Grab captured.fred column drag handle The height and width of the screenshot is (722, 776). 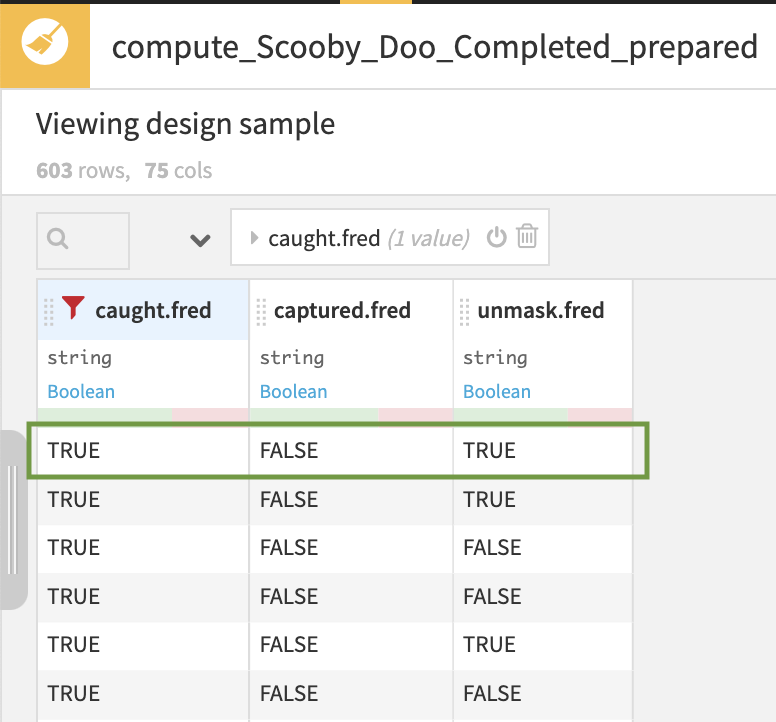coord(261,311)
